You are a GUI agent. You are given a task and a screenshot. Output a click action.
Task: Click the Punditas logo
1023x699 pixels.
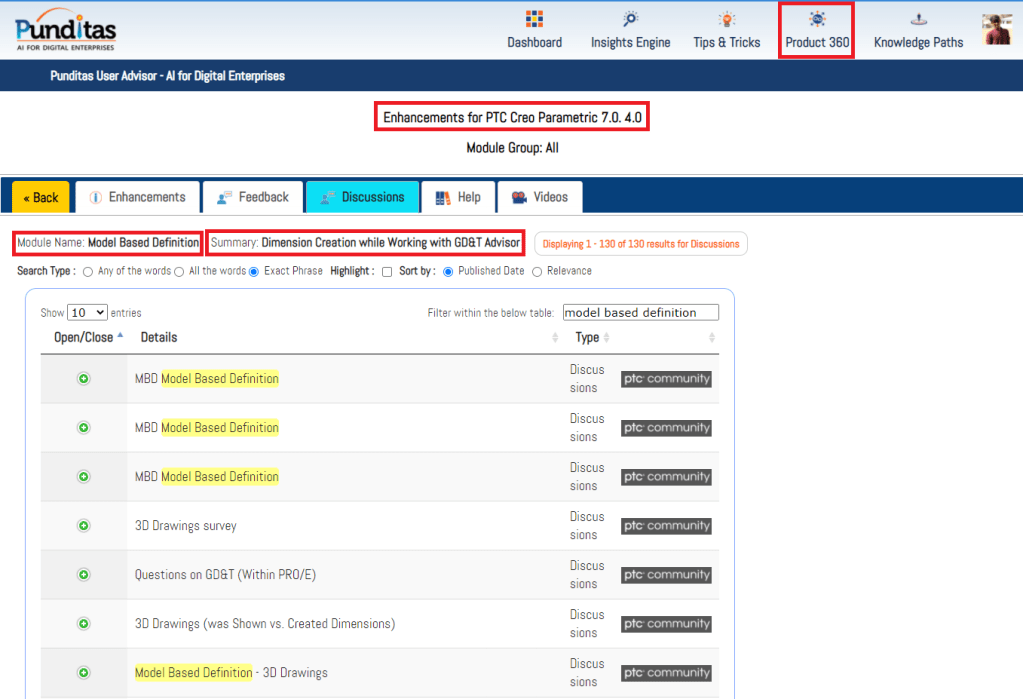[66, 30]
